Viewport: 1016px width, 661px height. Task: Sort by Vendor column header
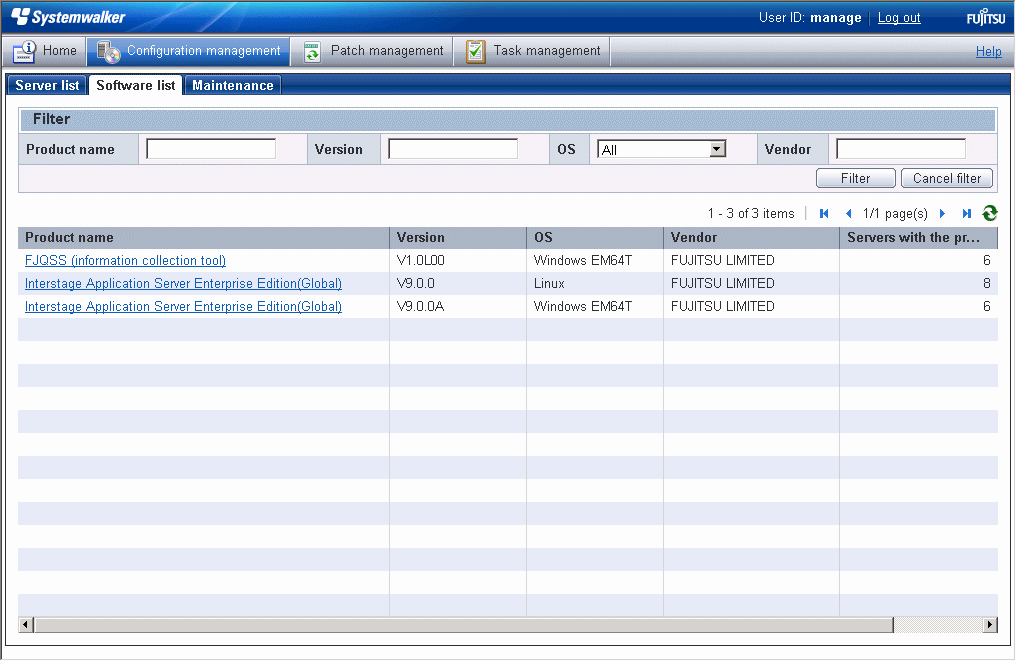click(752, 238)
